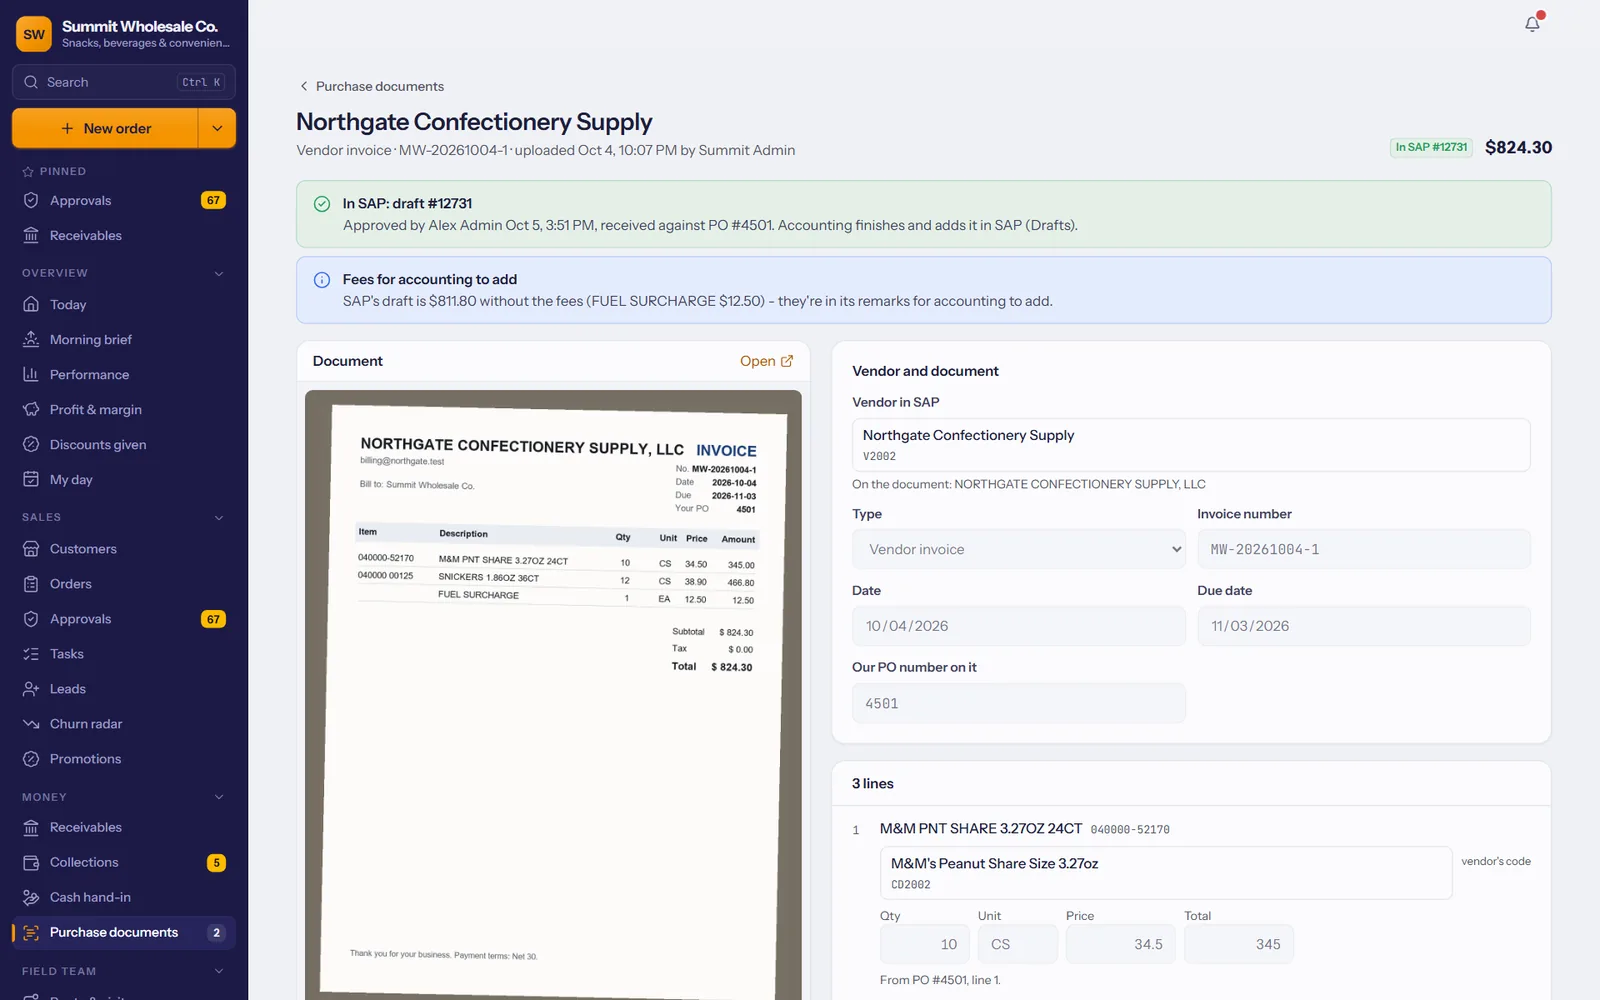Open Customers store icon

[124, 548]
